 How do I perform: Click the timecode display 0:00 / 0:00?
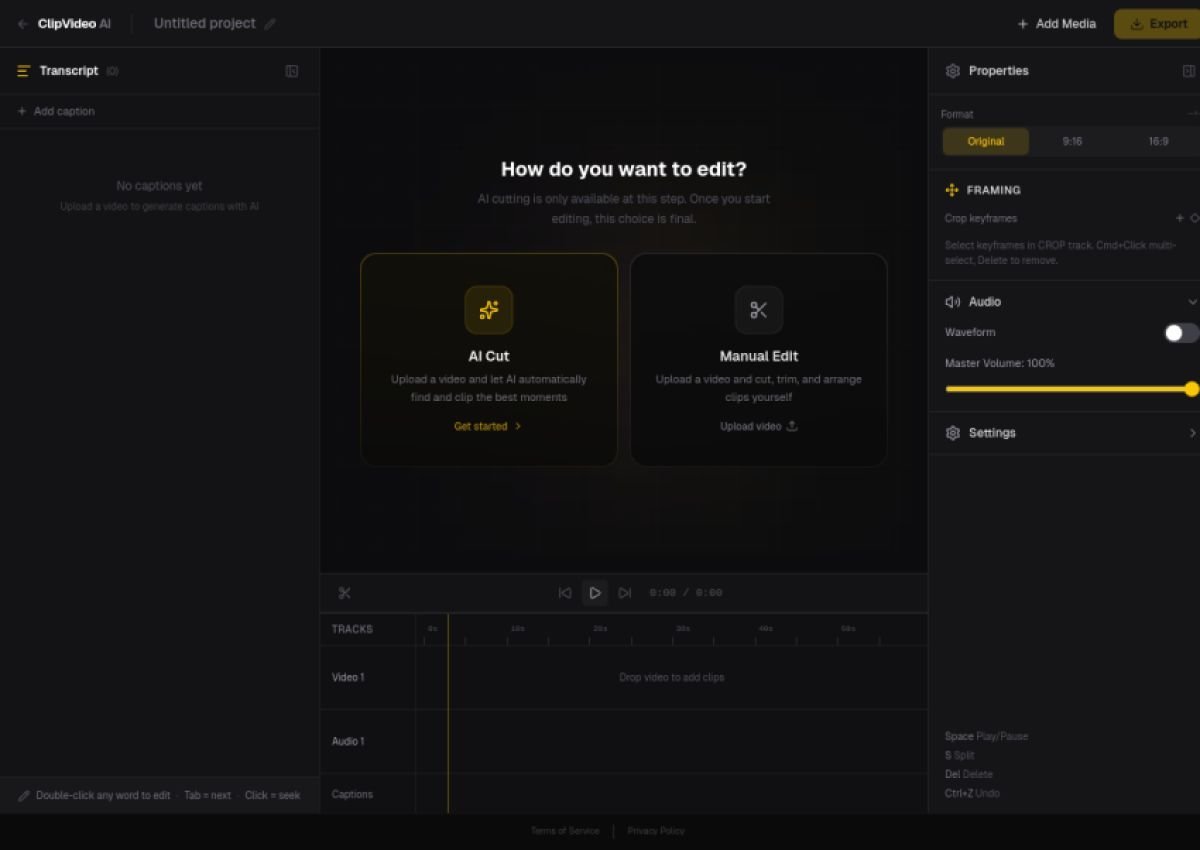coord(686,593)
